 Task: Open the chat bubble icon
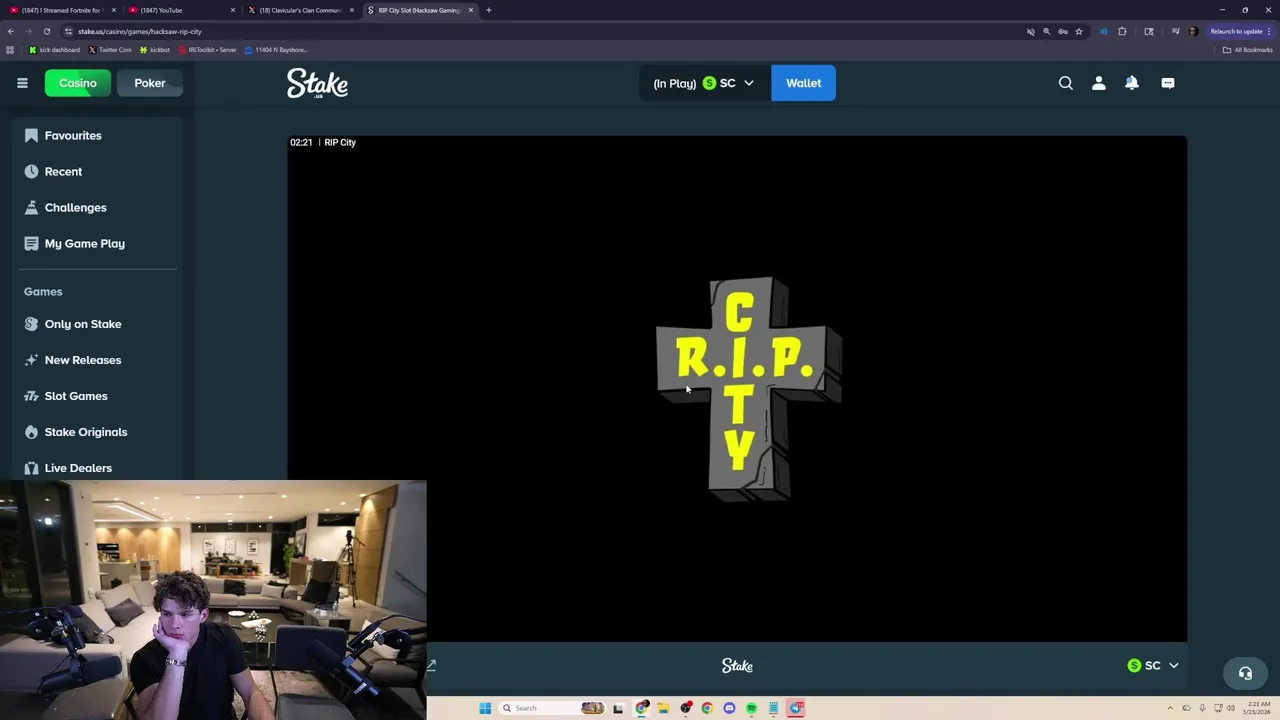pyautogui.click(x=1168, y=83)
